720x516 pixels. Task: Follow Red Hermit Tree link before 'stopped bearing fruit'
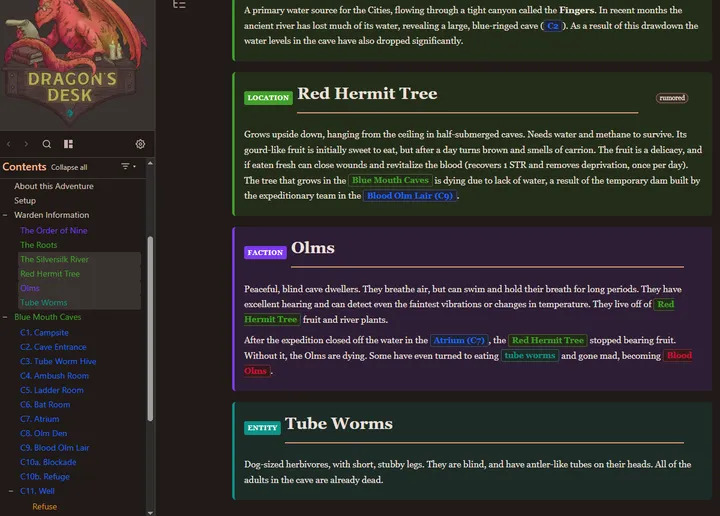point(547,340)
